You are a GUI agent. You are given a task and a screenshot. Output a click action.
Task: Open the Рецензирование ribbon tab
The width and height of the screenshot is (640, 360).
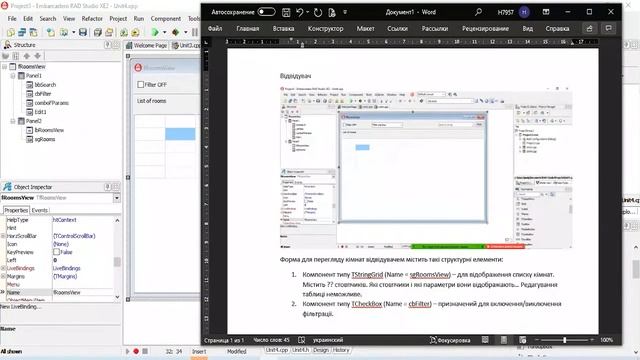(x=485, y=29)
